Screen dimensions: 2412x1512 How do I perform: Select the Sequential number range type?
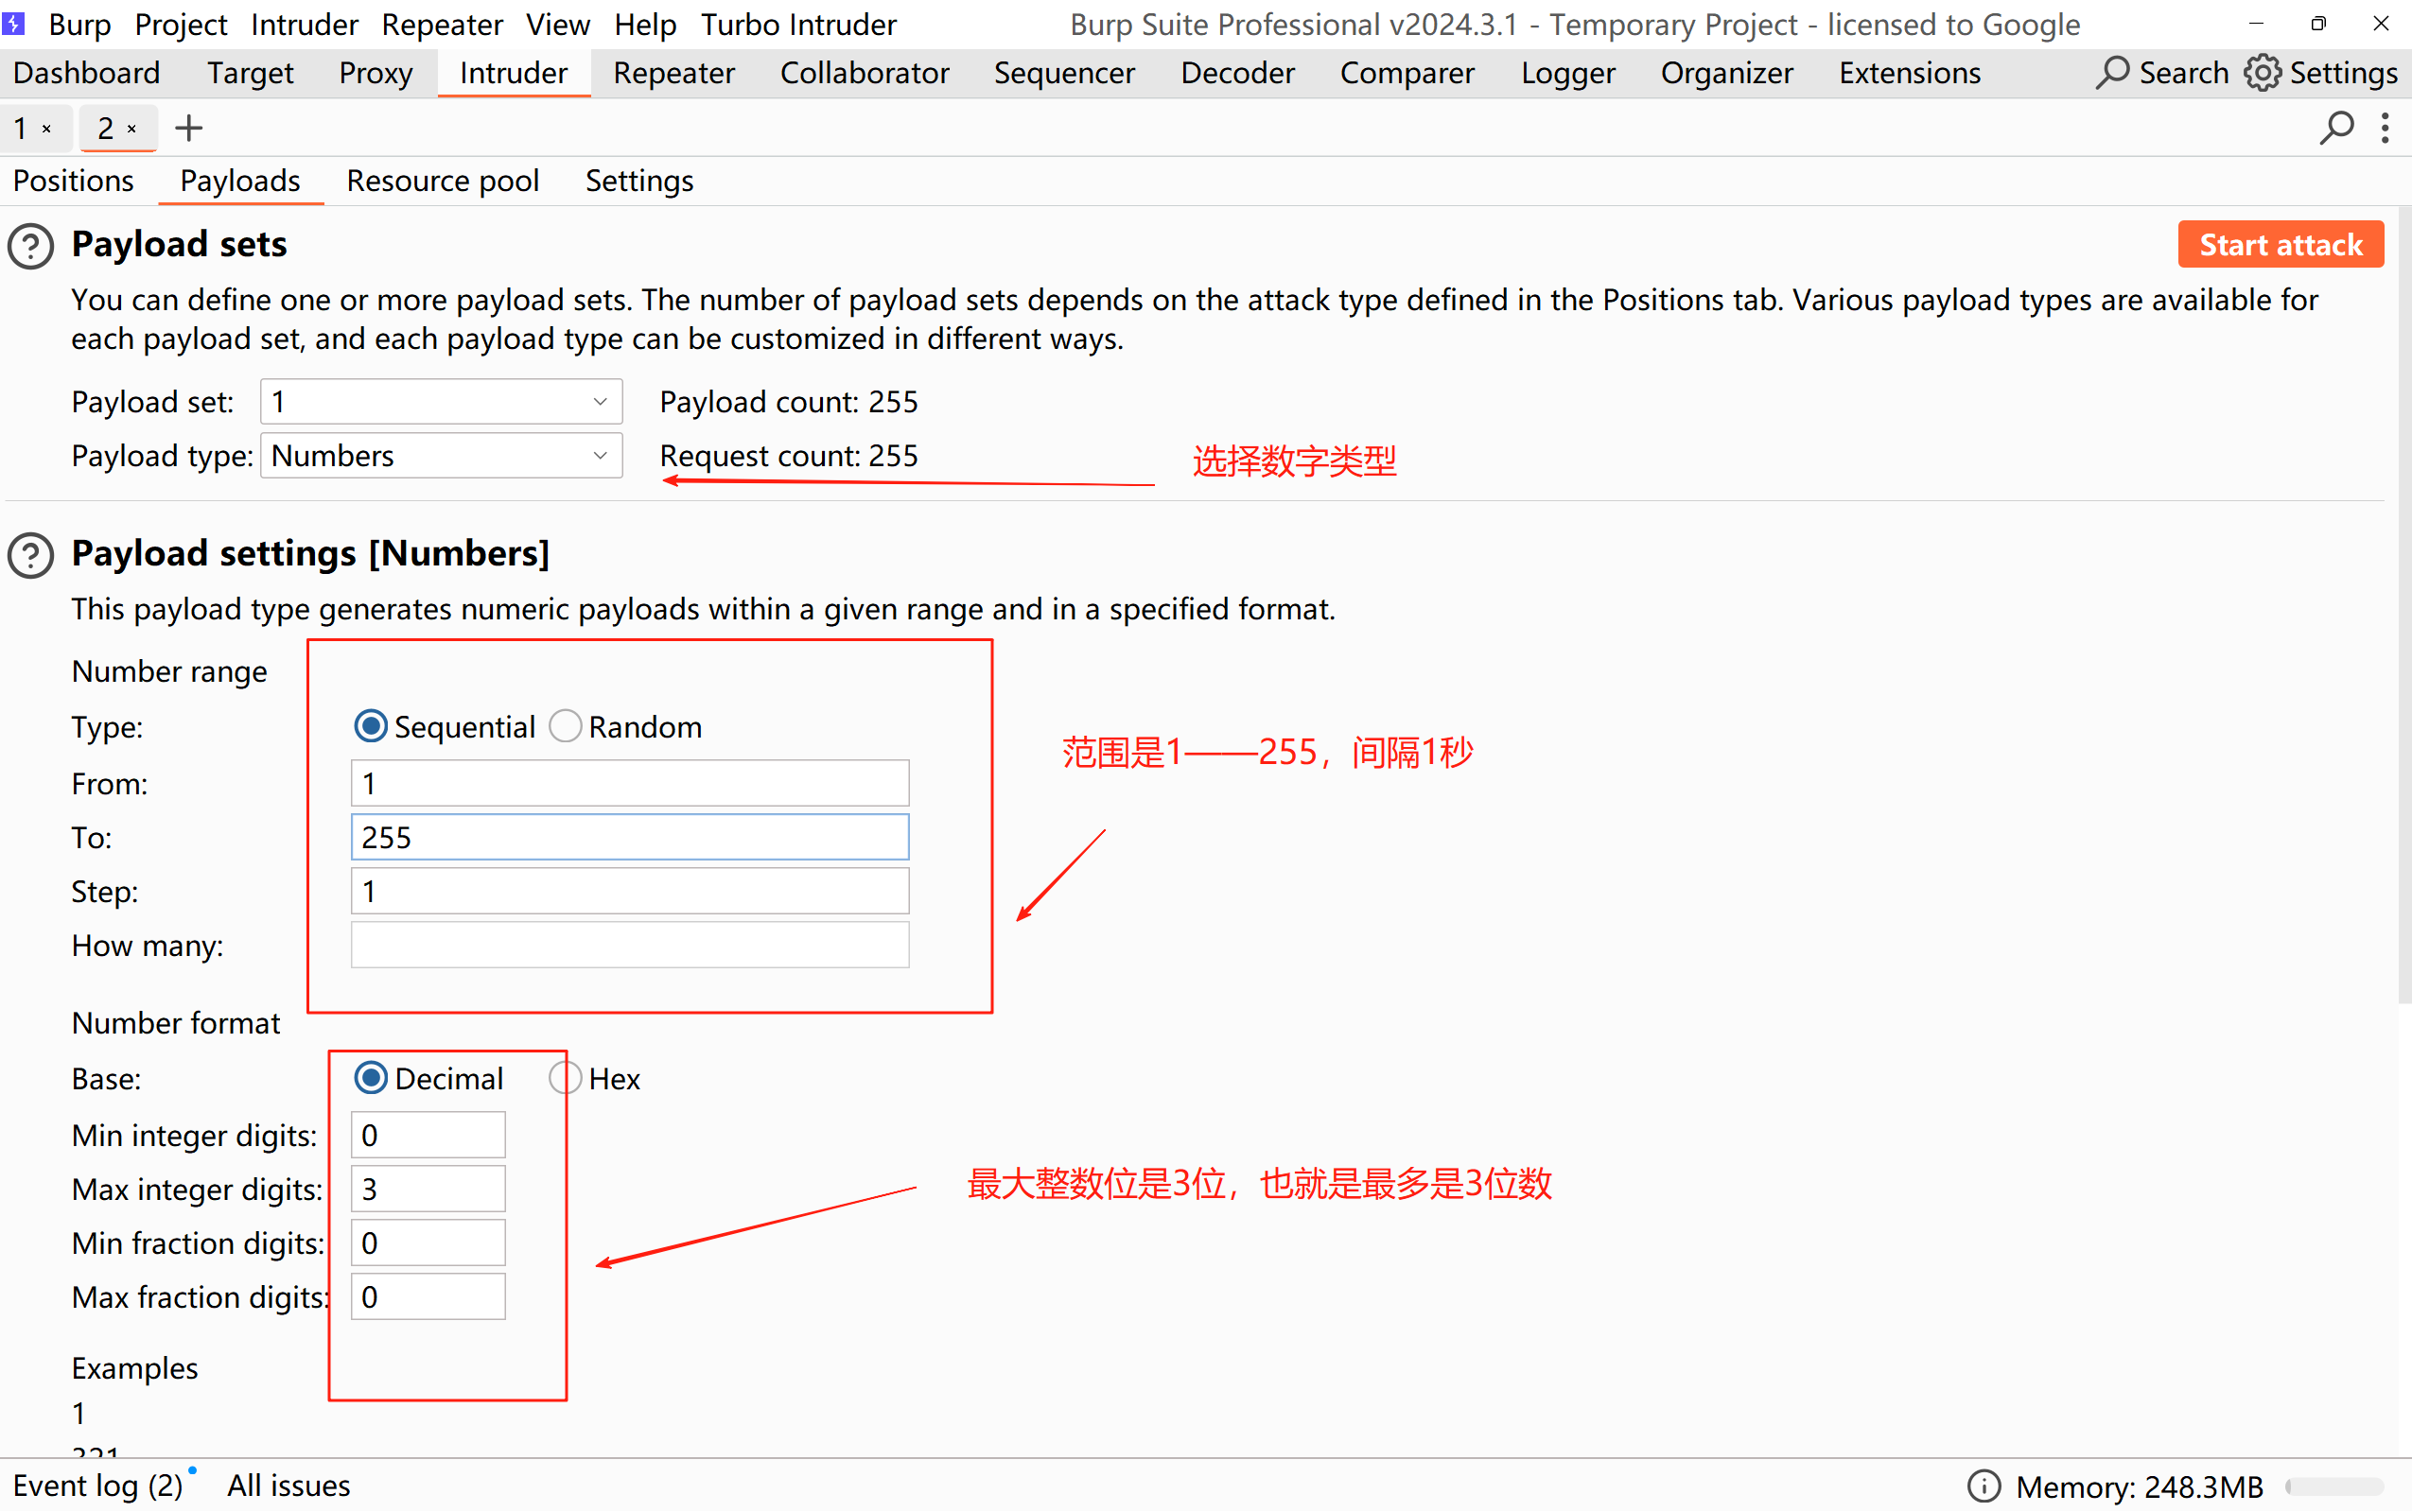click(x=371, y=726)
